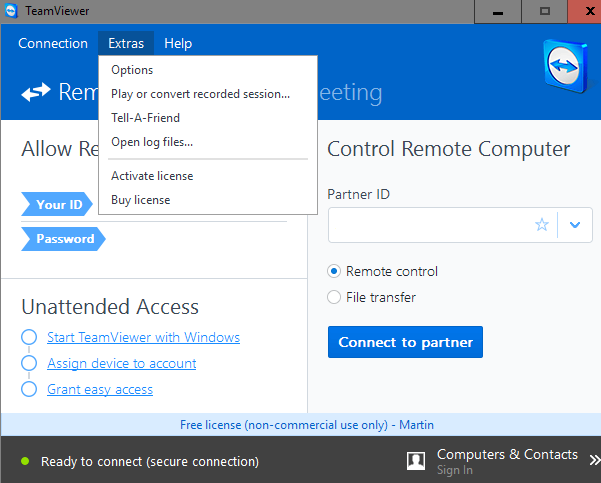Click the Start TeamViewer with Windows circle
This screenshot has height=483, width=601.
(29, 337)
